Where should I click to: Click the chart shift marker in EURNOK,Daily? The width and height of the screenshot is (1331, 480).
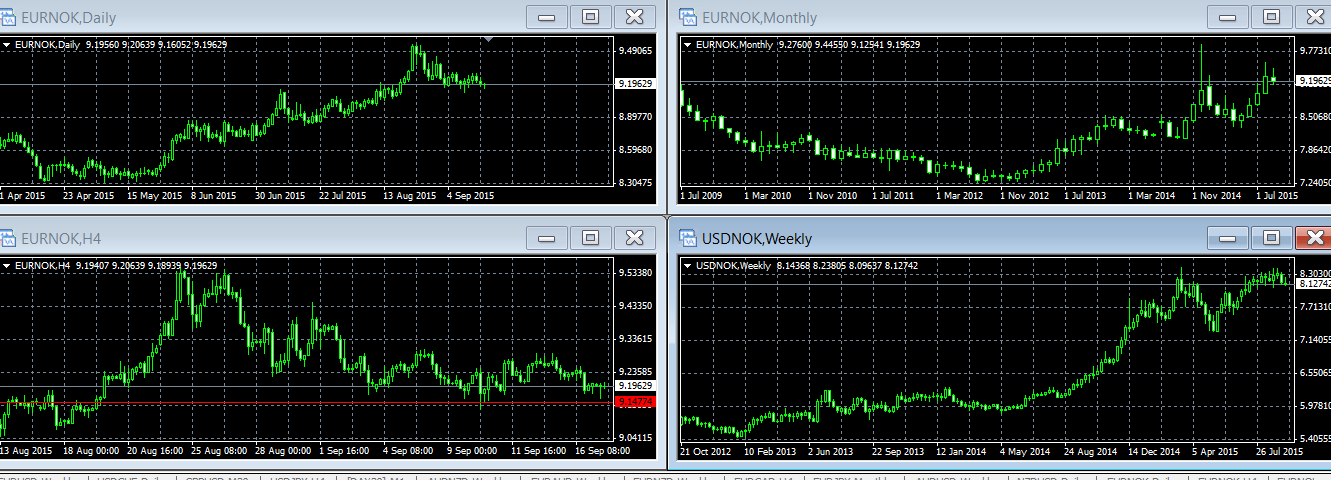pos(487,40)
